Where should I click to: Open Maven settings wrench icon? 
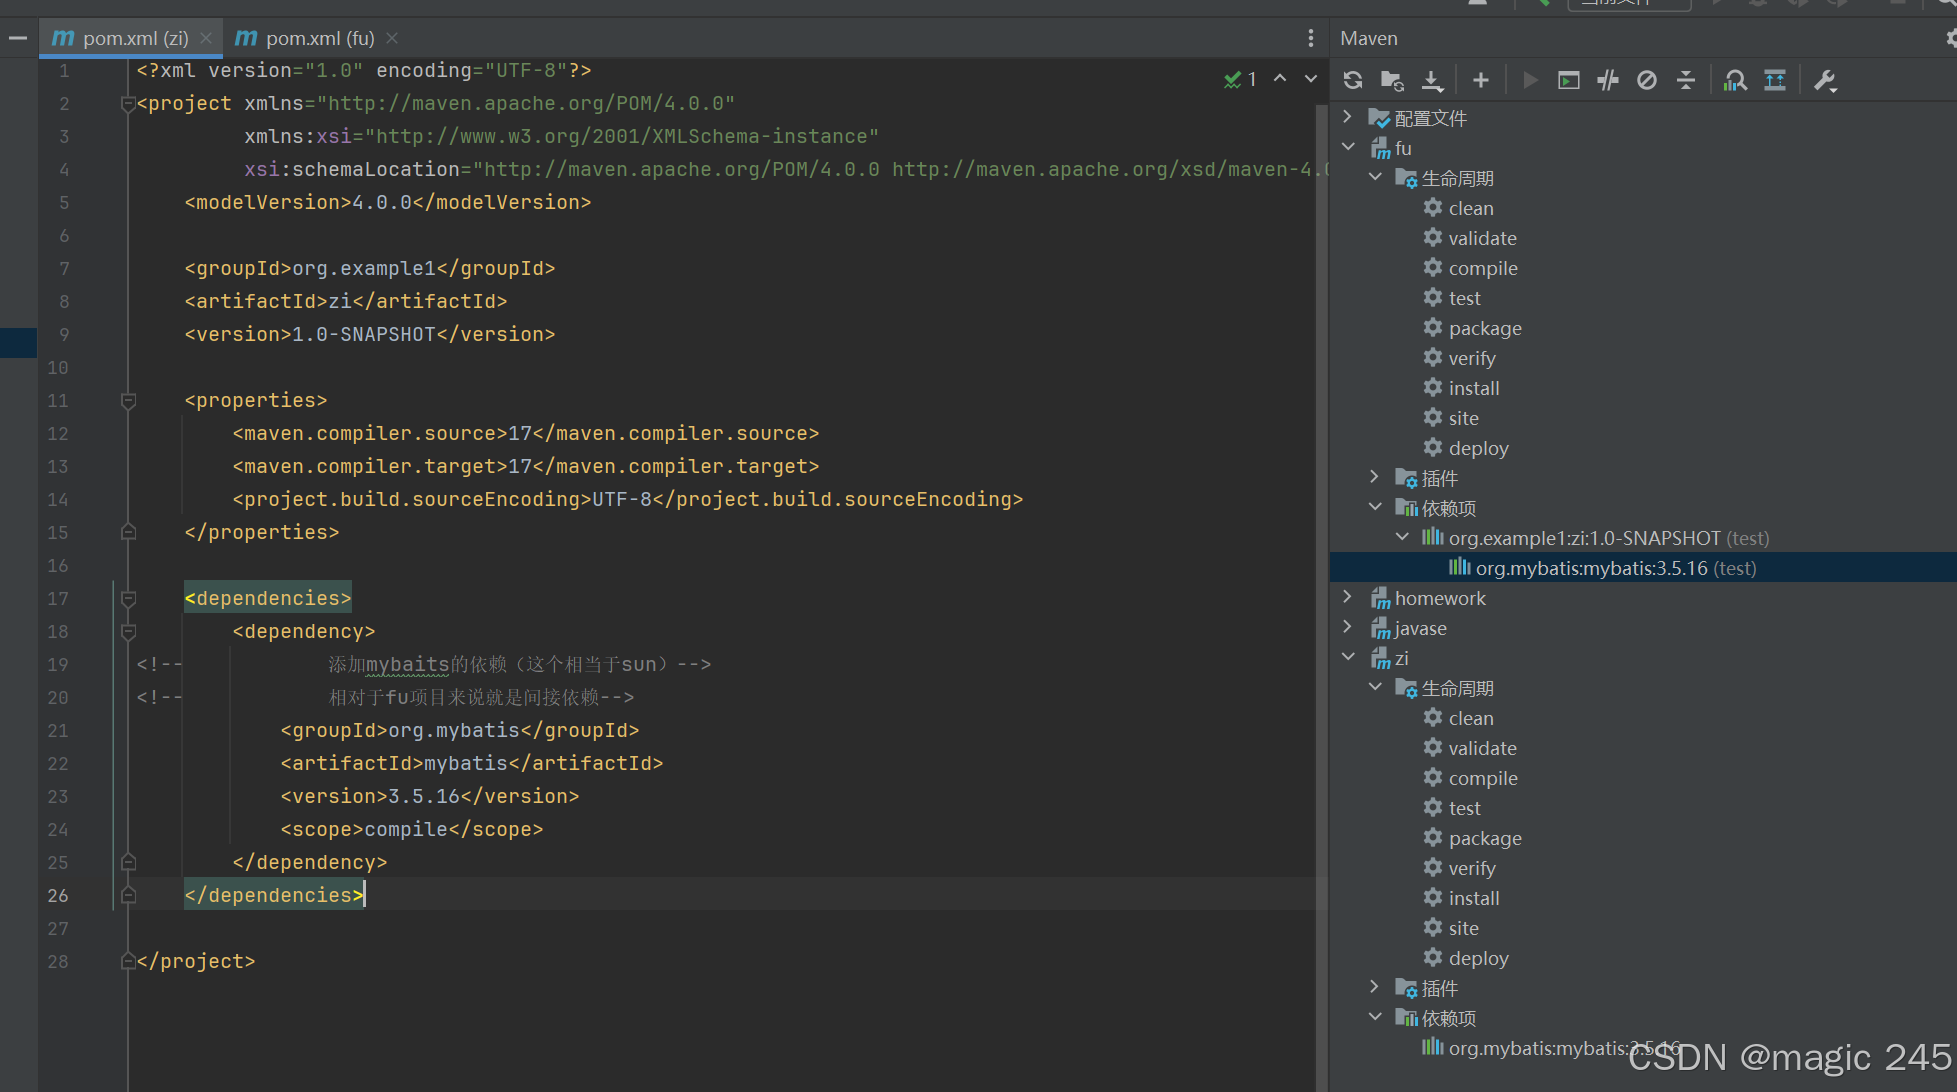point(1825,81)
